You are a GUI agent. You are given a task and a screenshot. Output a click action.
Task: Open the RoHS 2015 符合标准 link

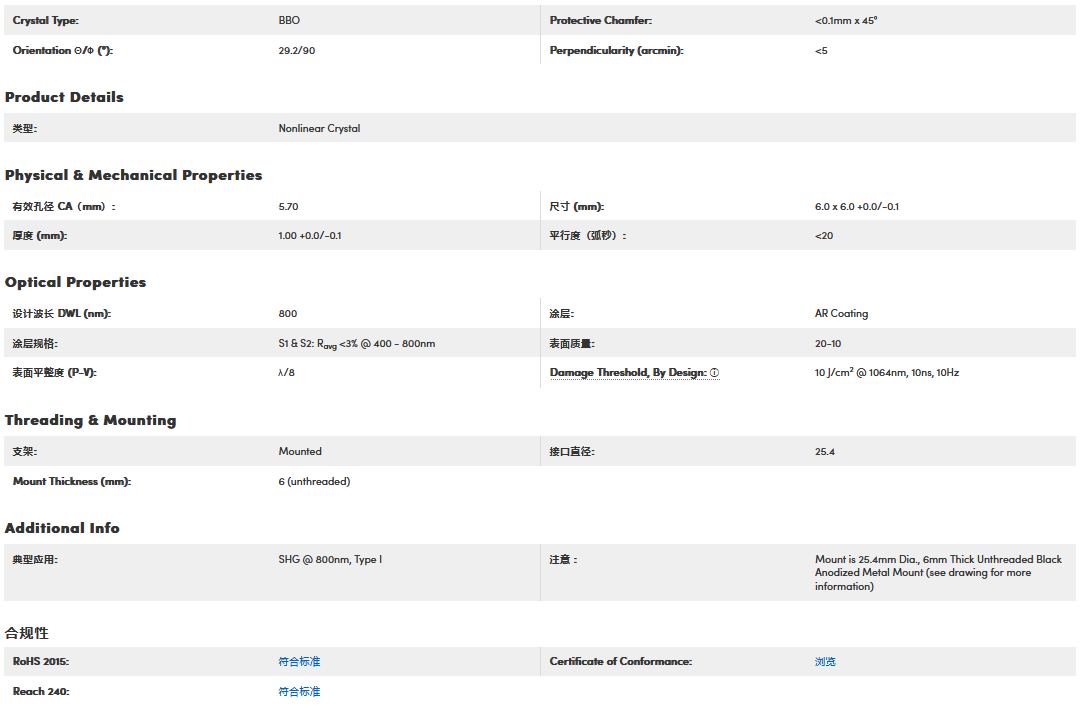pyautogui.click(x=299, y=662)
